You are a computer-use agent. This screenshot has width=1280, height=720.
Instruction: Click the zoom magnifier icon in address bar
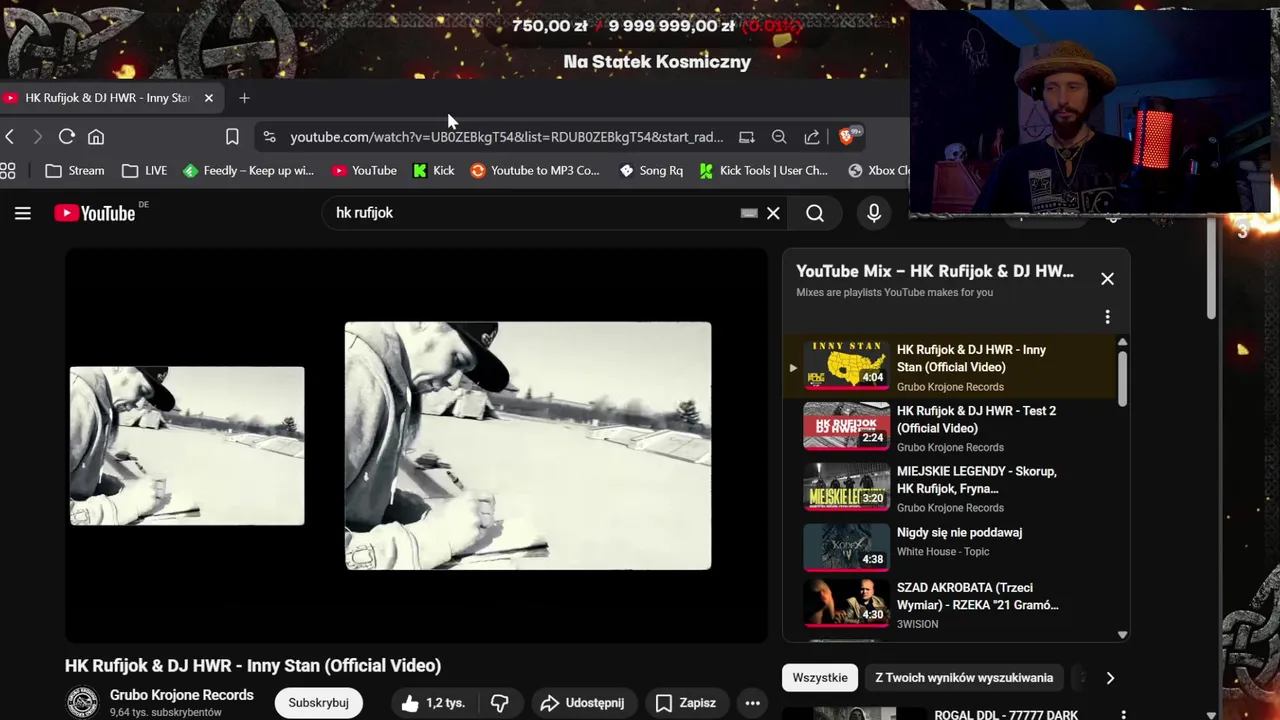[779, 137]
